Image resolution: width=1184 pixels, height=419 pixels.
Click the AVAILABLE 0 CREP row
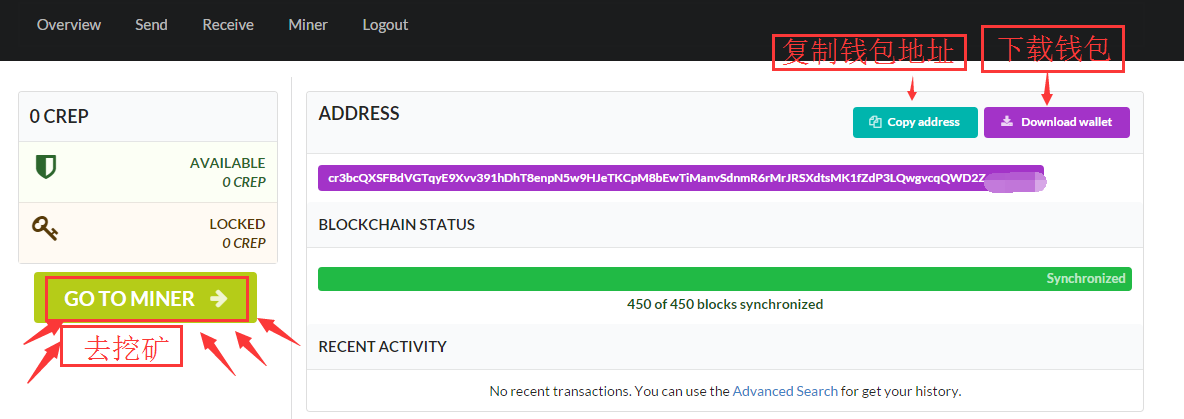(x=148, y=172)
